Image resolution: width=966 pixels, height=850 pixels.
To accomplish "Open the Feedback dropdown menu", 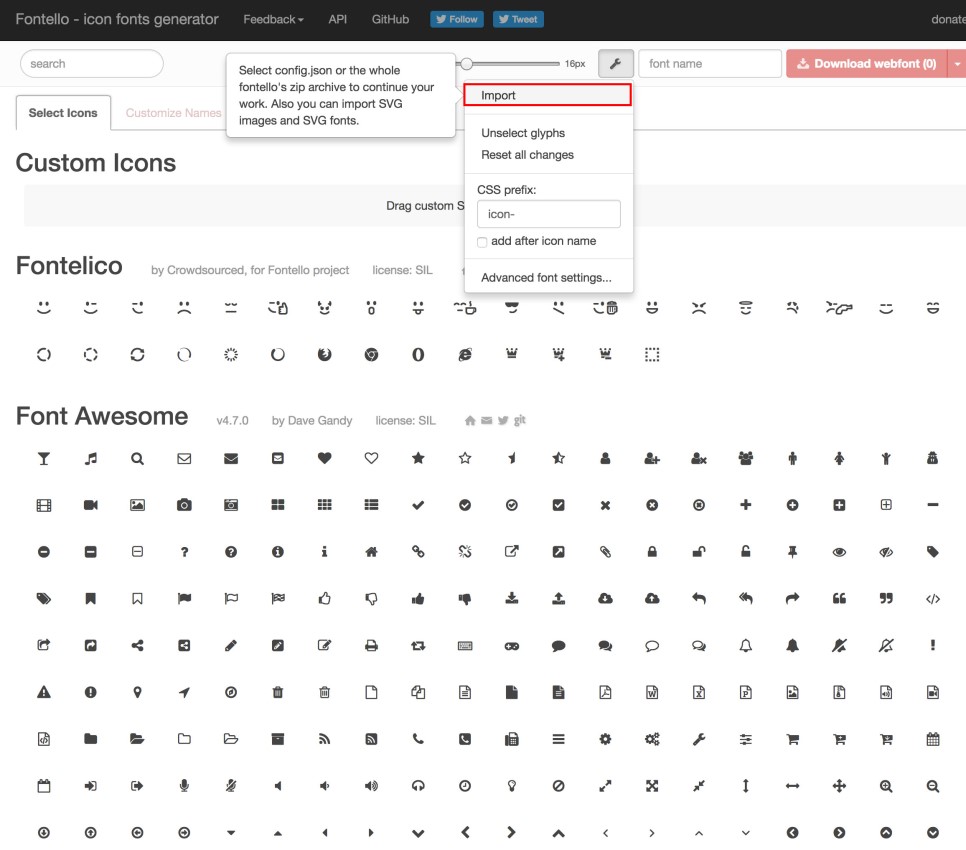I will [x=274, y=19].
